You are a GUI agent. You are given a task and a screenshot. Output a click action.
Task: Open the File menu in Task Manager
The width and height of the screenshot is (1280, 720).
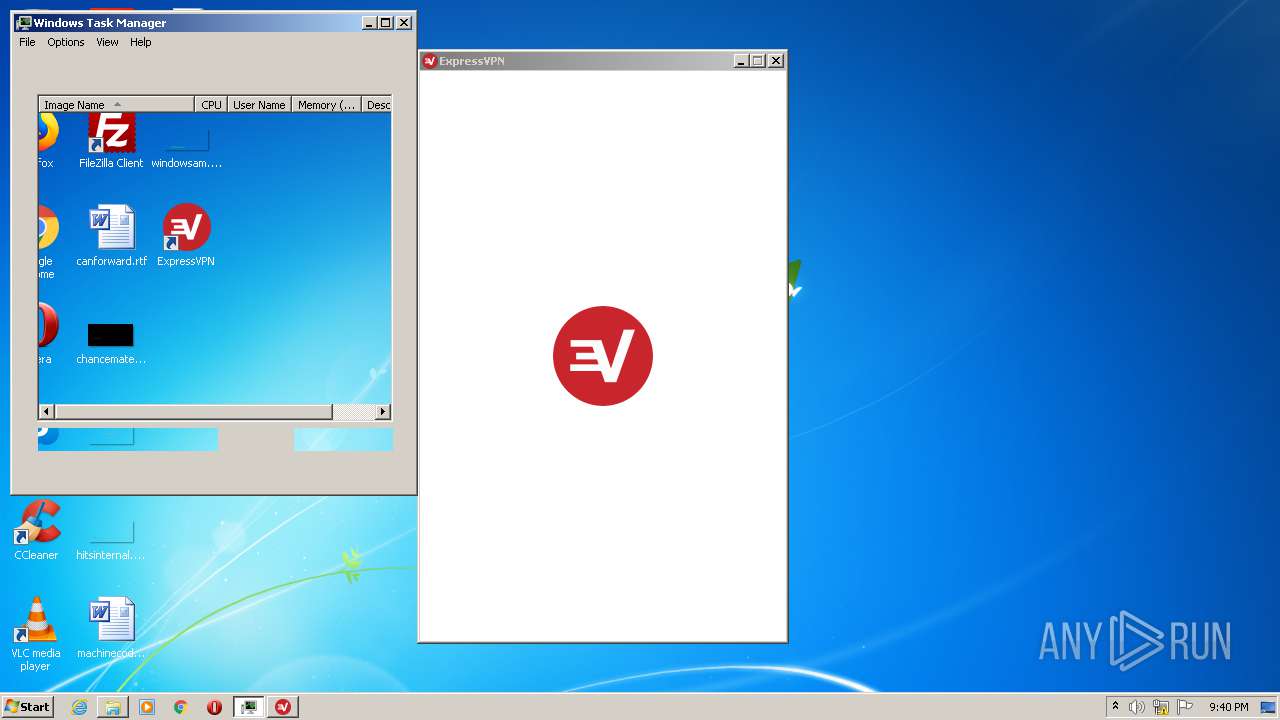(27, 42)
